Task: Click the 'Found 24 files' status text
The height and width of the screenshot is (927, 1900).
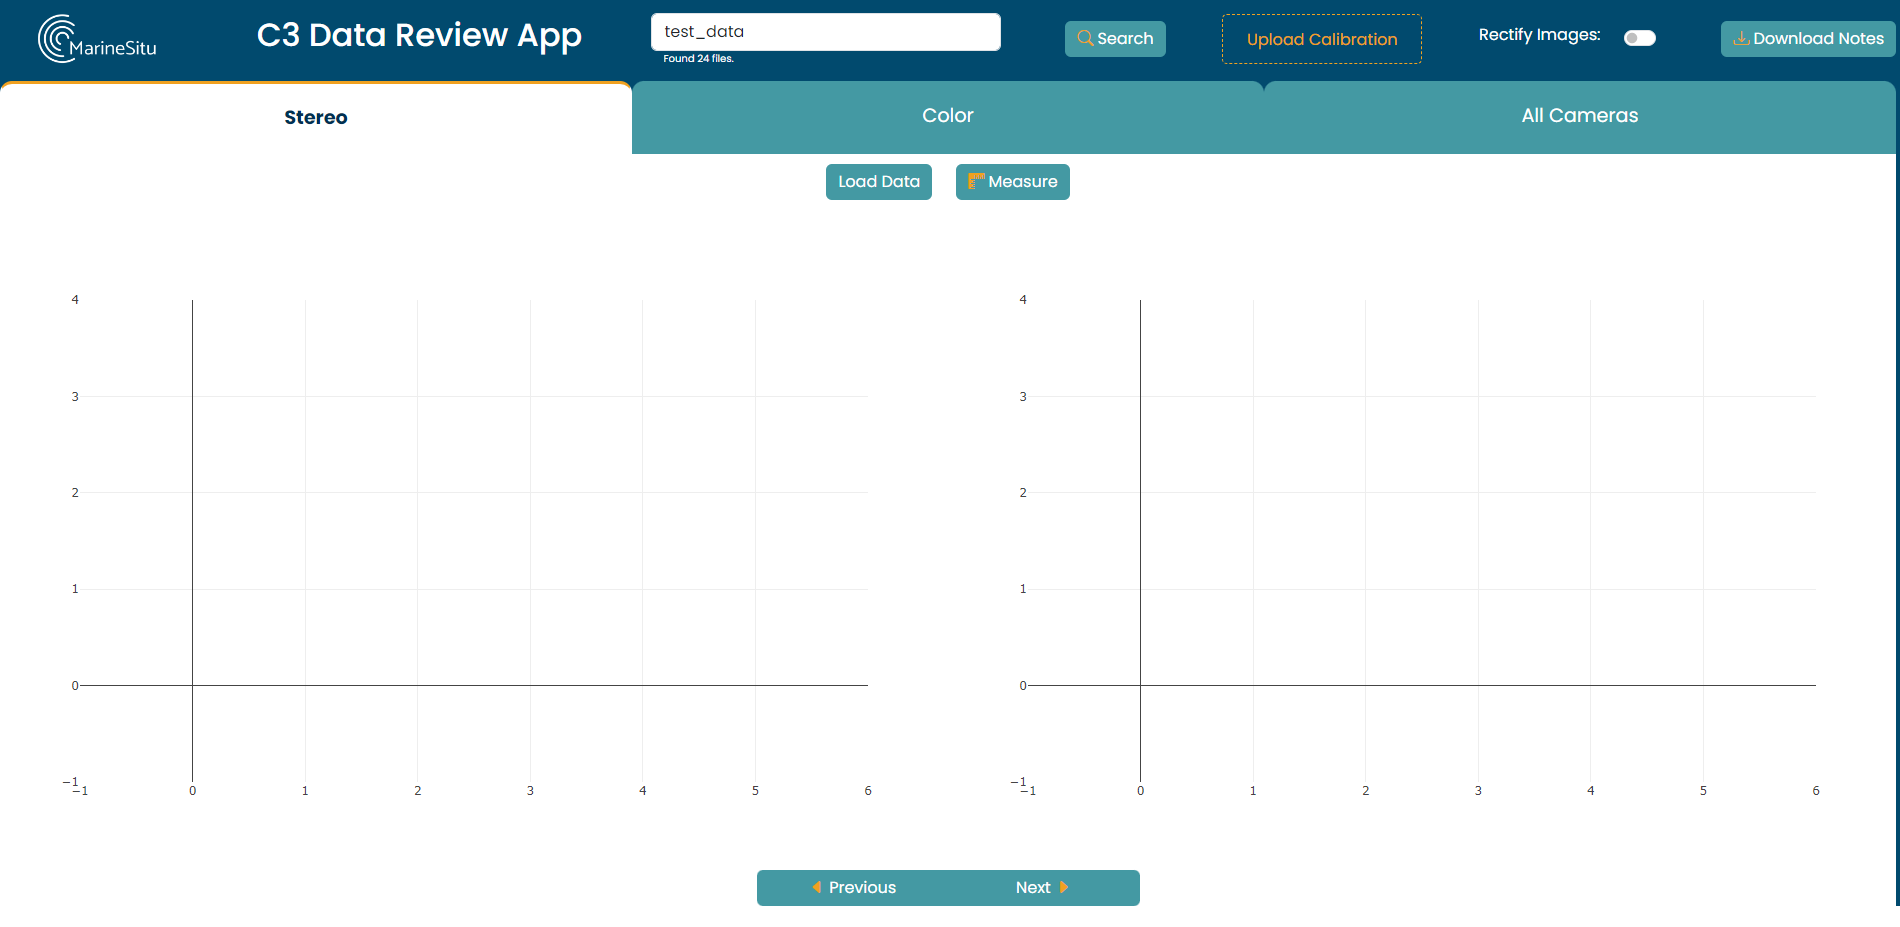Action: pos(698,59)
